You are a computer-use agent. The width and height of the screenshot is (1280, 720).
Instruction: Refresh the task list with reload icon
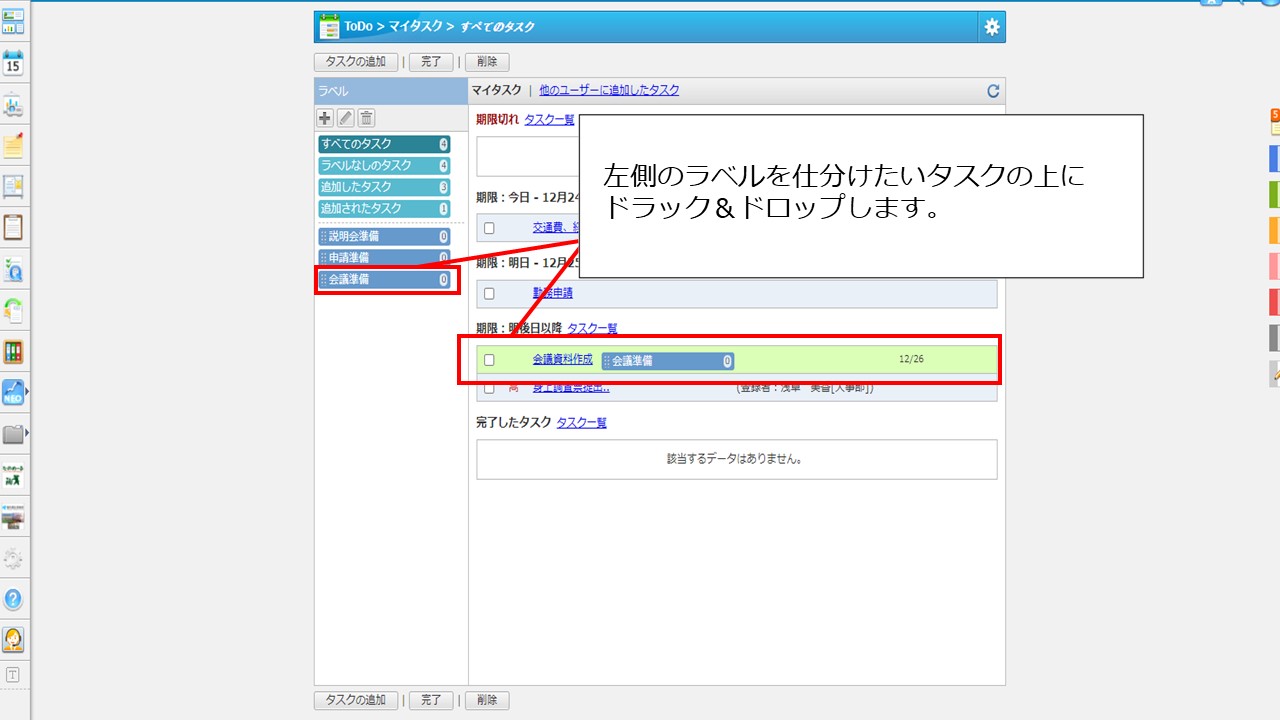[x=993, y=91]
